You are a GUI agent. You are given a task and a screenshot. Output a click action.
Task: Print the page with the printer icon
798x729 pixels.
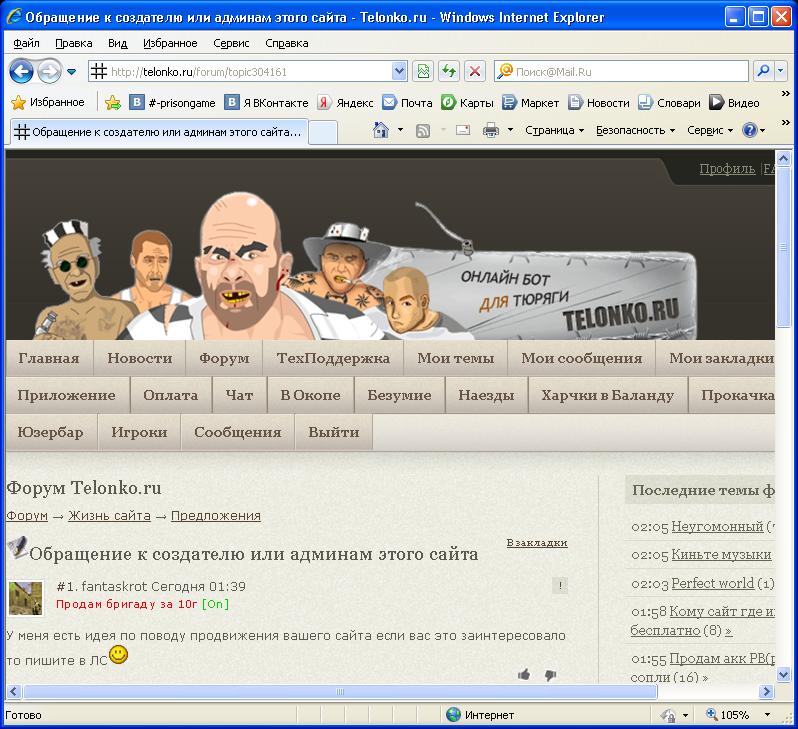pos(491,131)
